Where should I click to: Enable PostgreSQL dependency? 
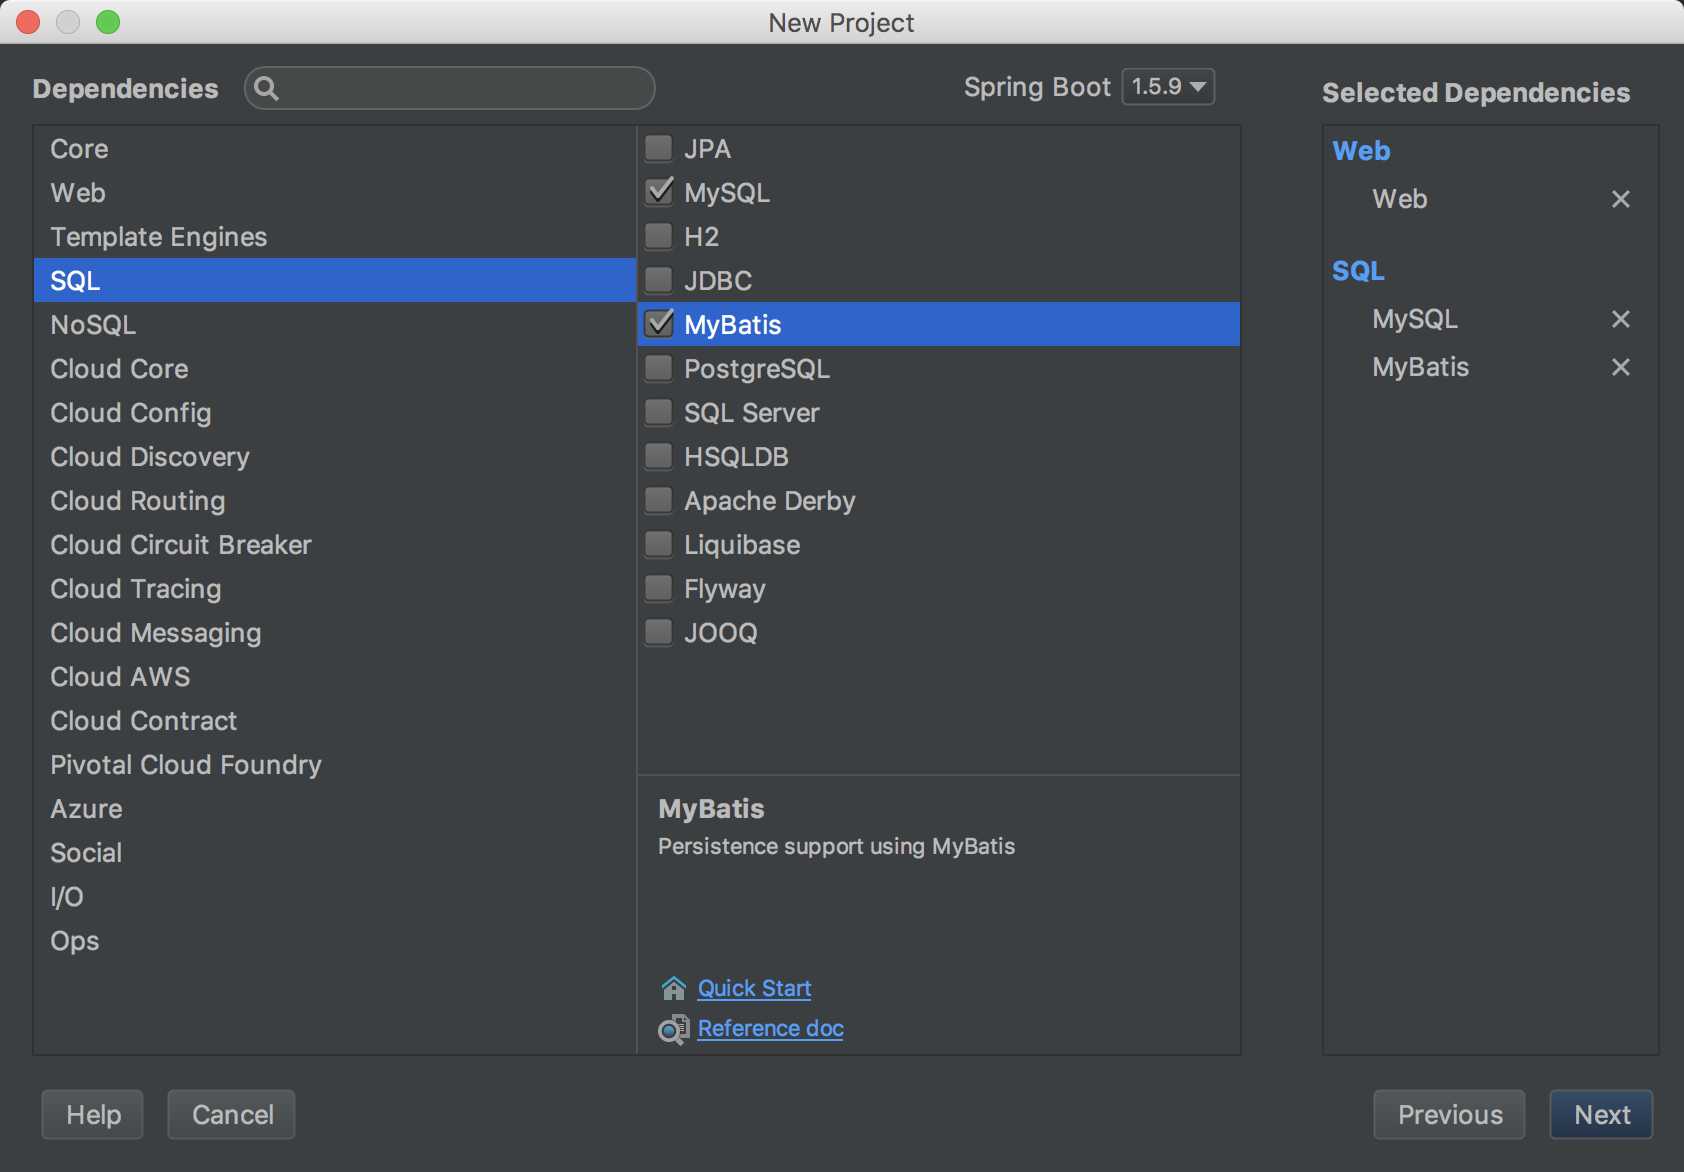[659, 368]
